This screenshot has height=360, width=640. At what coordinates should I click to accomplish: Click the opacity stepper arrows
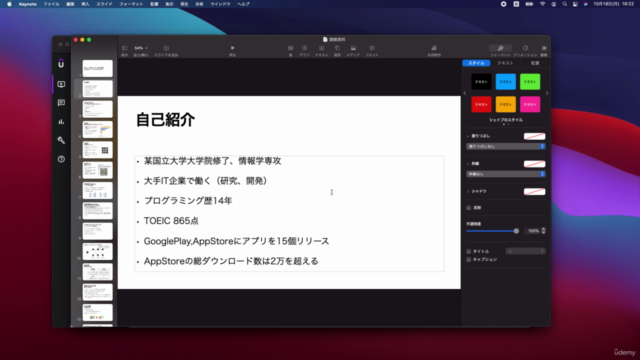click(x=543, y=231)
